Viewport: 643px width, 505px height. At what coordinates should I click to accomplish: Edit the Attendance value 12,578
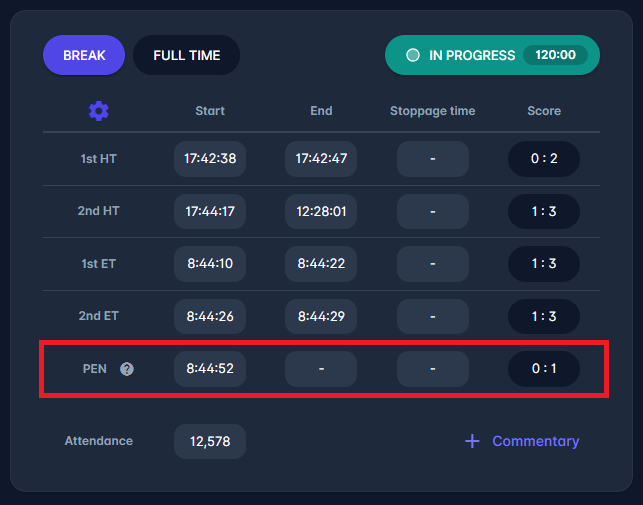pyautogui.click(x=210, y=441)
